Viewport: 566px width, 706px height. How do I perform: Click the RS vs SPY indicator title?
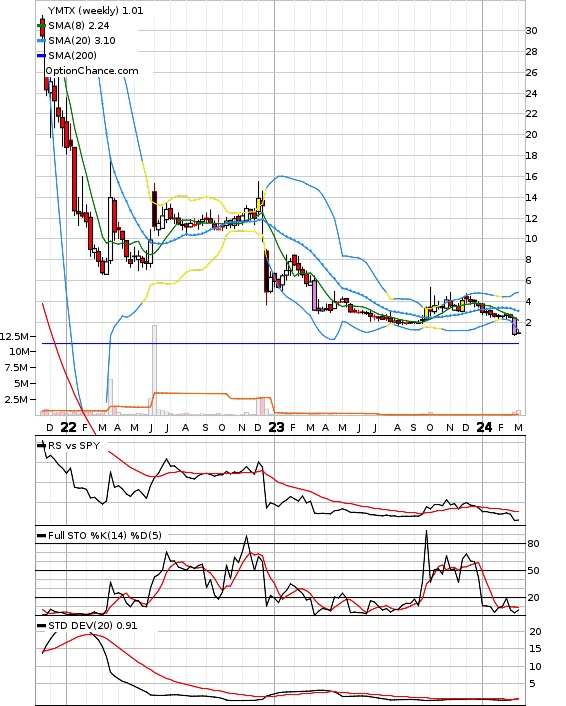pos(74,446)
